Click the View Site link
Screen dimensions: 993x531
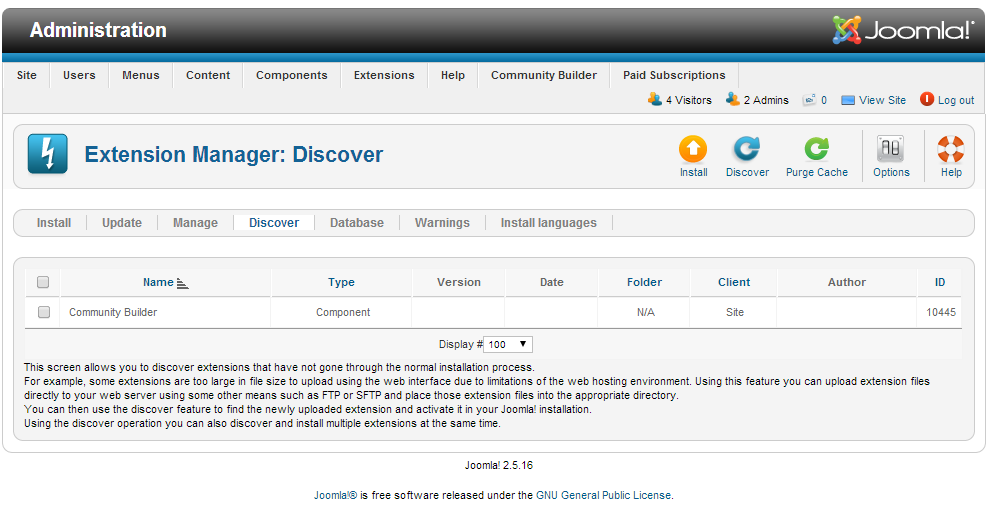pos(882,100)
